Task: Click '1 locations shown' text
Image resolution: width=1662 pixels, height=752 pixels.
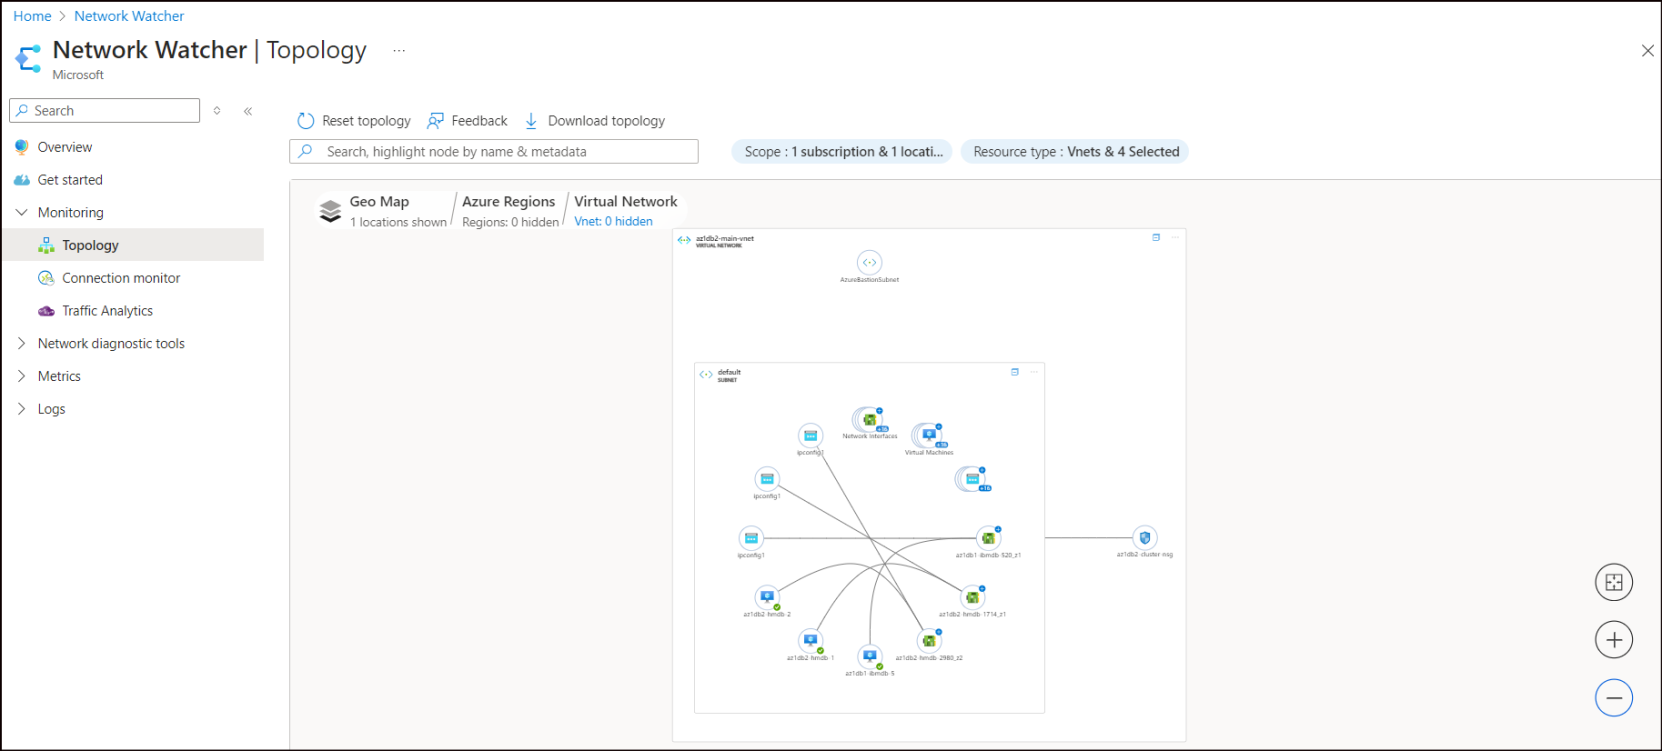Action: pyautogui.click(x=398, y=222)
